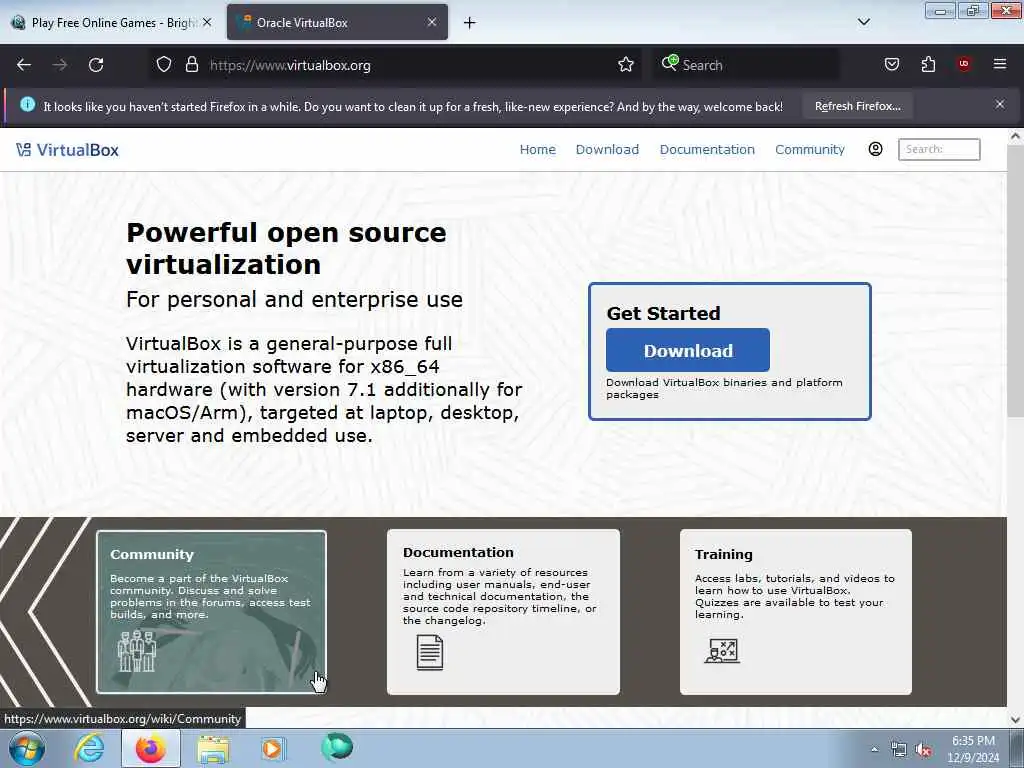Open the Documentation card heading
Viewport: 1024px width, 768px height.
pyautogui.click(x=458, y=552)
